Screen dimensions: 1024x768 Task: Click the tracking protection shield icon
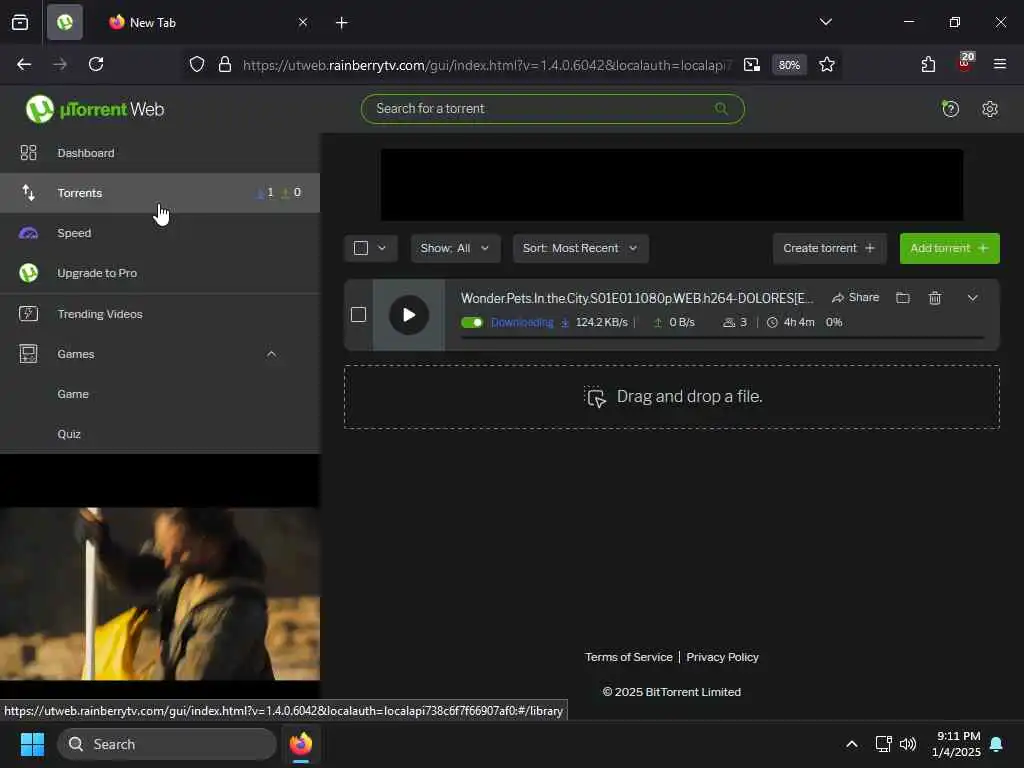[x=197, y=64]
